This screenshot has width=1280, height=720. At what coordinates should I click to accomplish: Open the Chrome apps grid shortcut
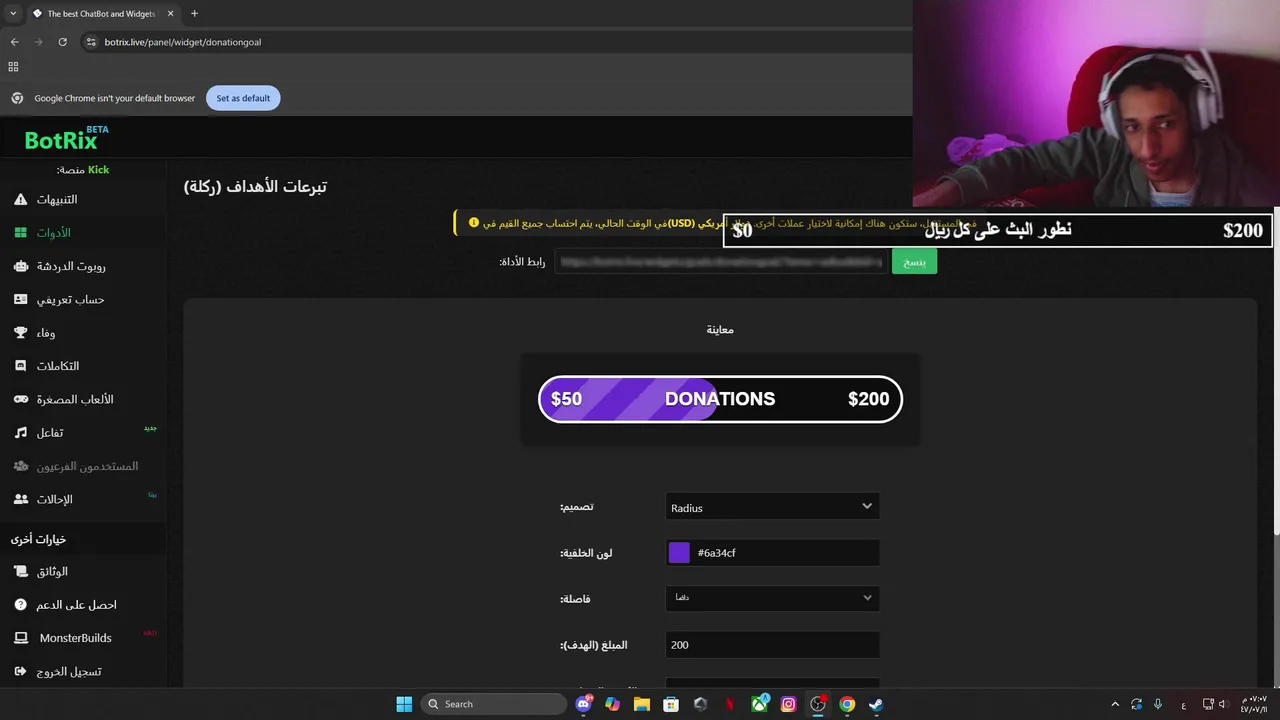click(13, 67)
